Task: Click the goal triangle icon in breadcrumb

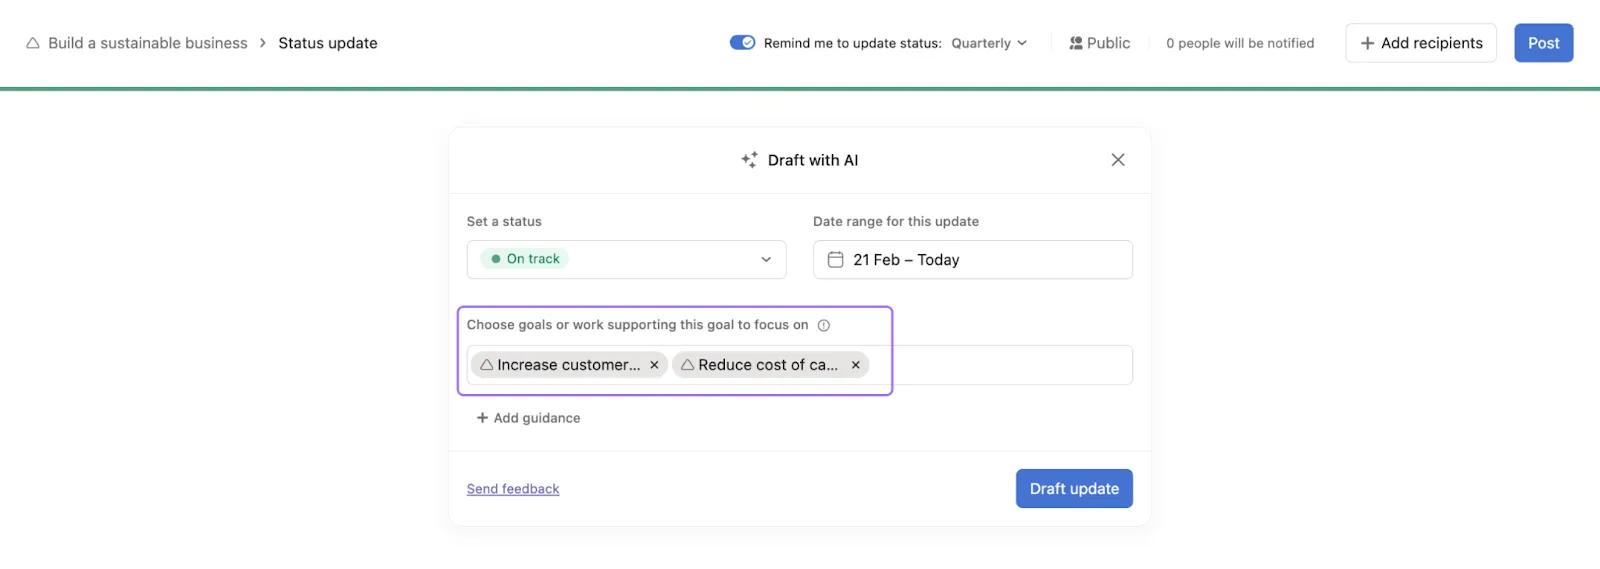Action: (33, 43)
